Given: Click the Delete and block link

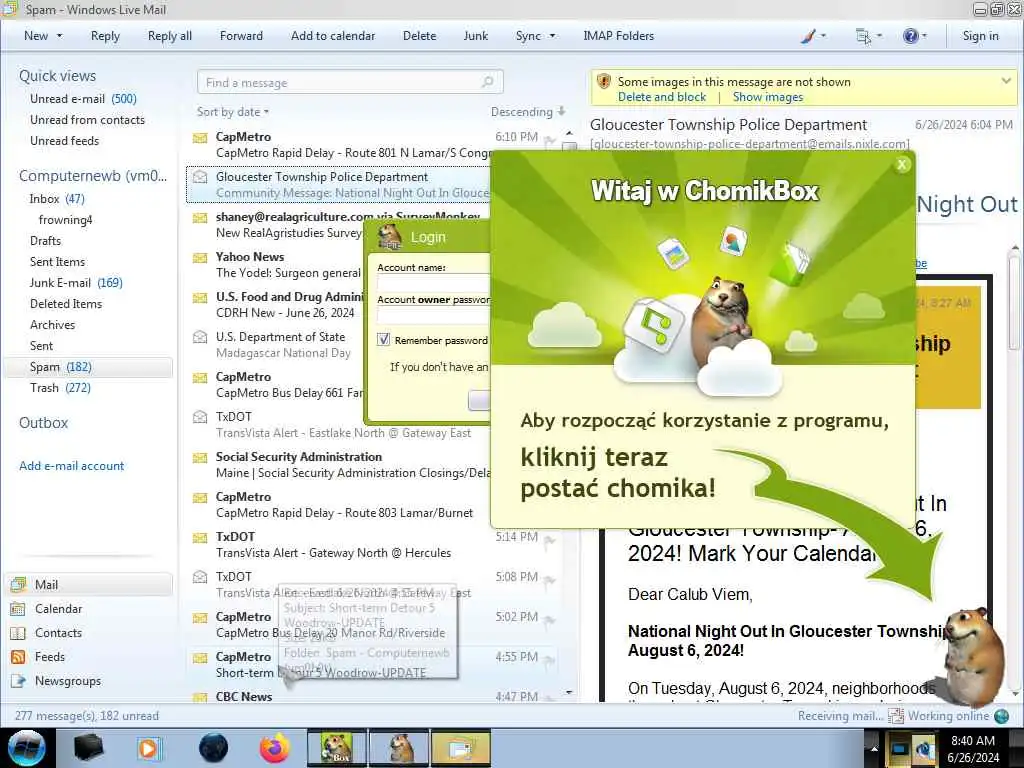Looking at the screenshot, I should click(x=662, y=97).
